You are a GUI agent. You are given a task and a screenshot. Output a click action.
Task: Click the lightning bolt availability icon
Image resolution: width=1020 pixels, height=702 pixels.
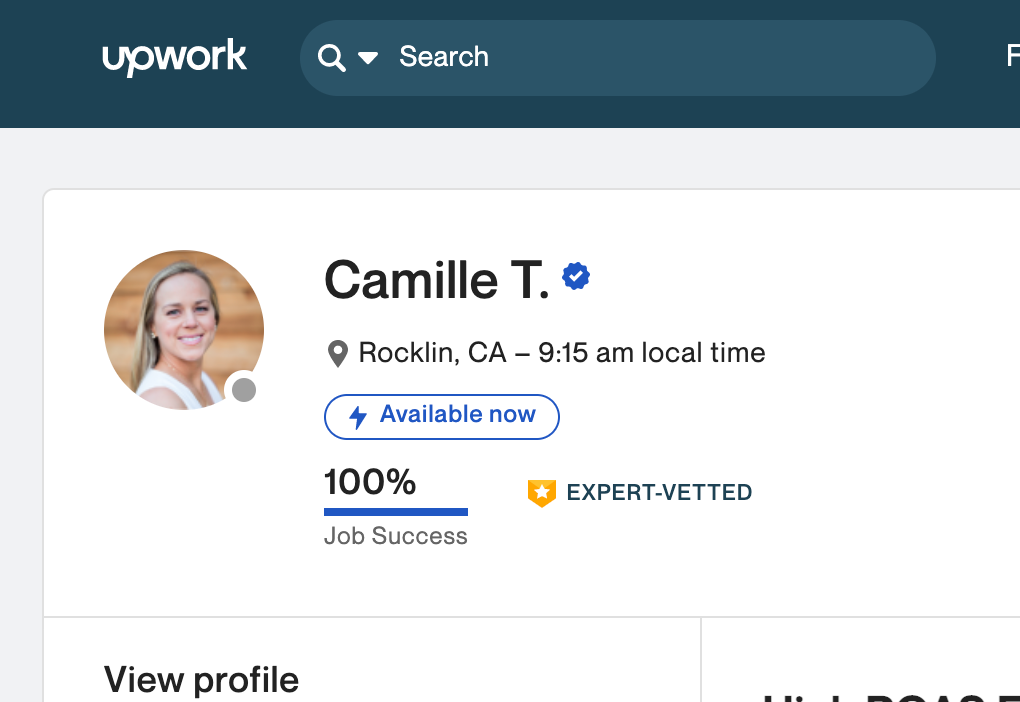[x=357, y=417]
